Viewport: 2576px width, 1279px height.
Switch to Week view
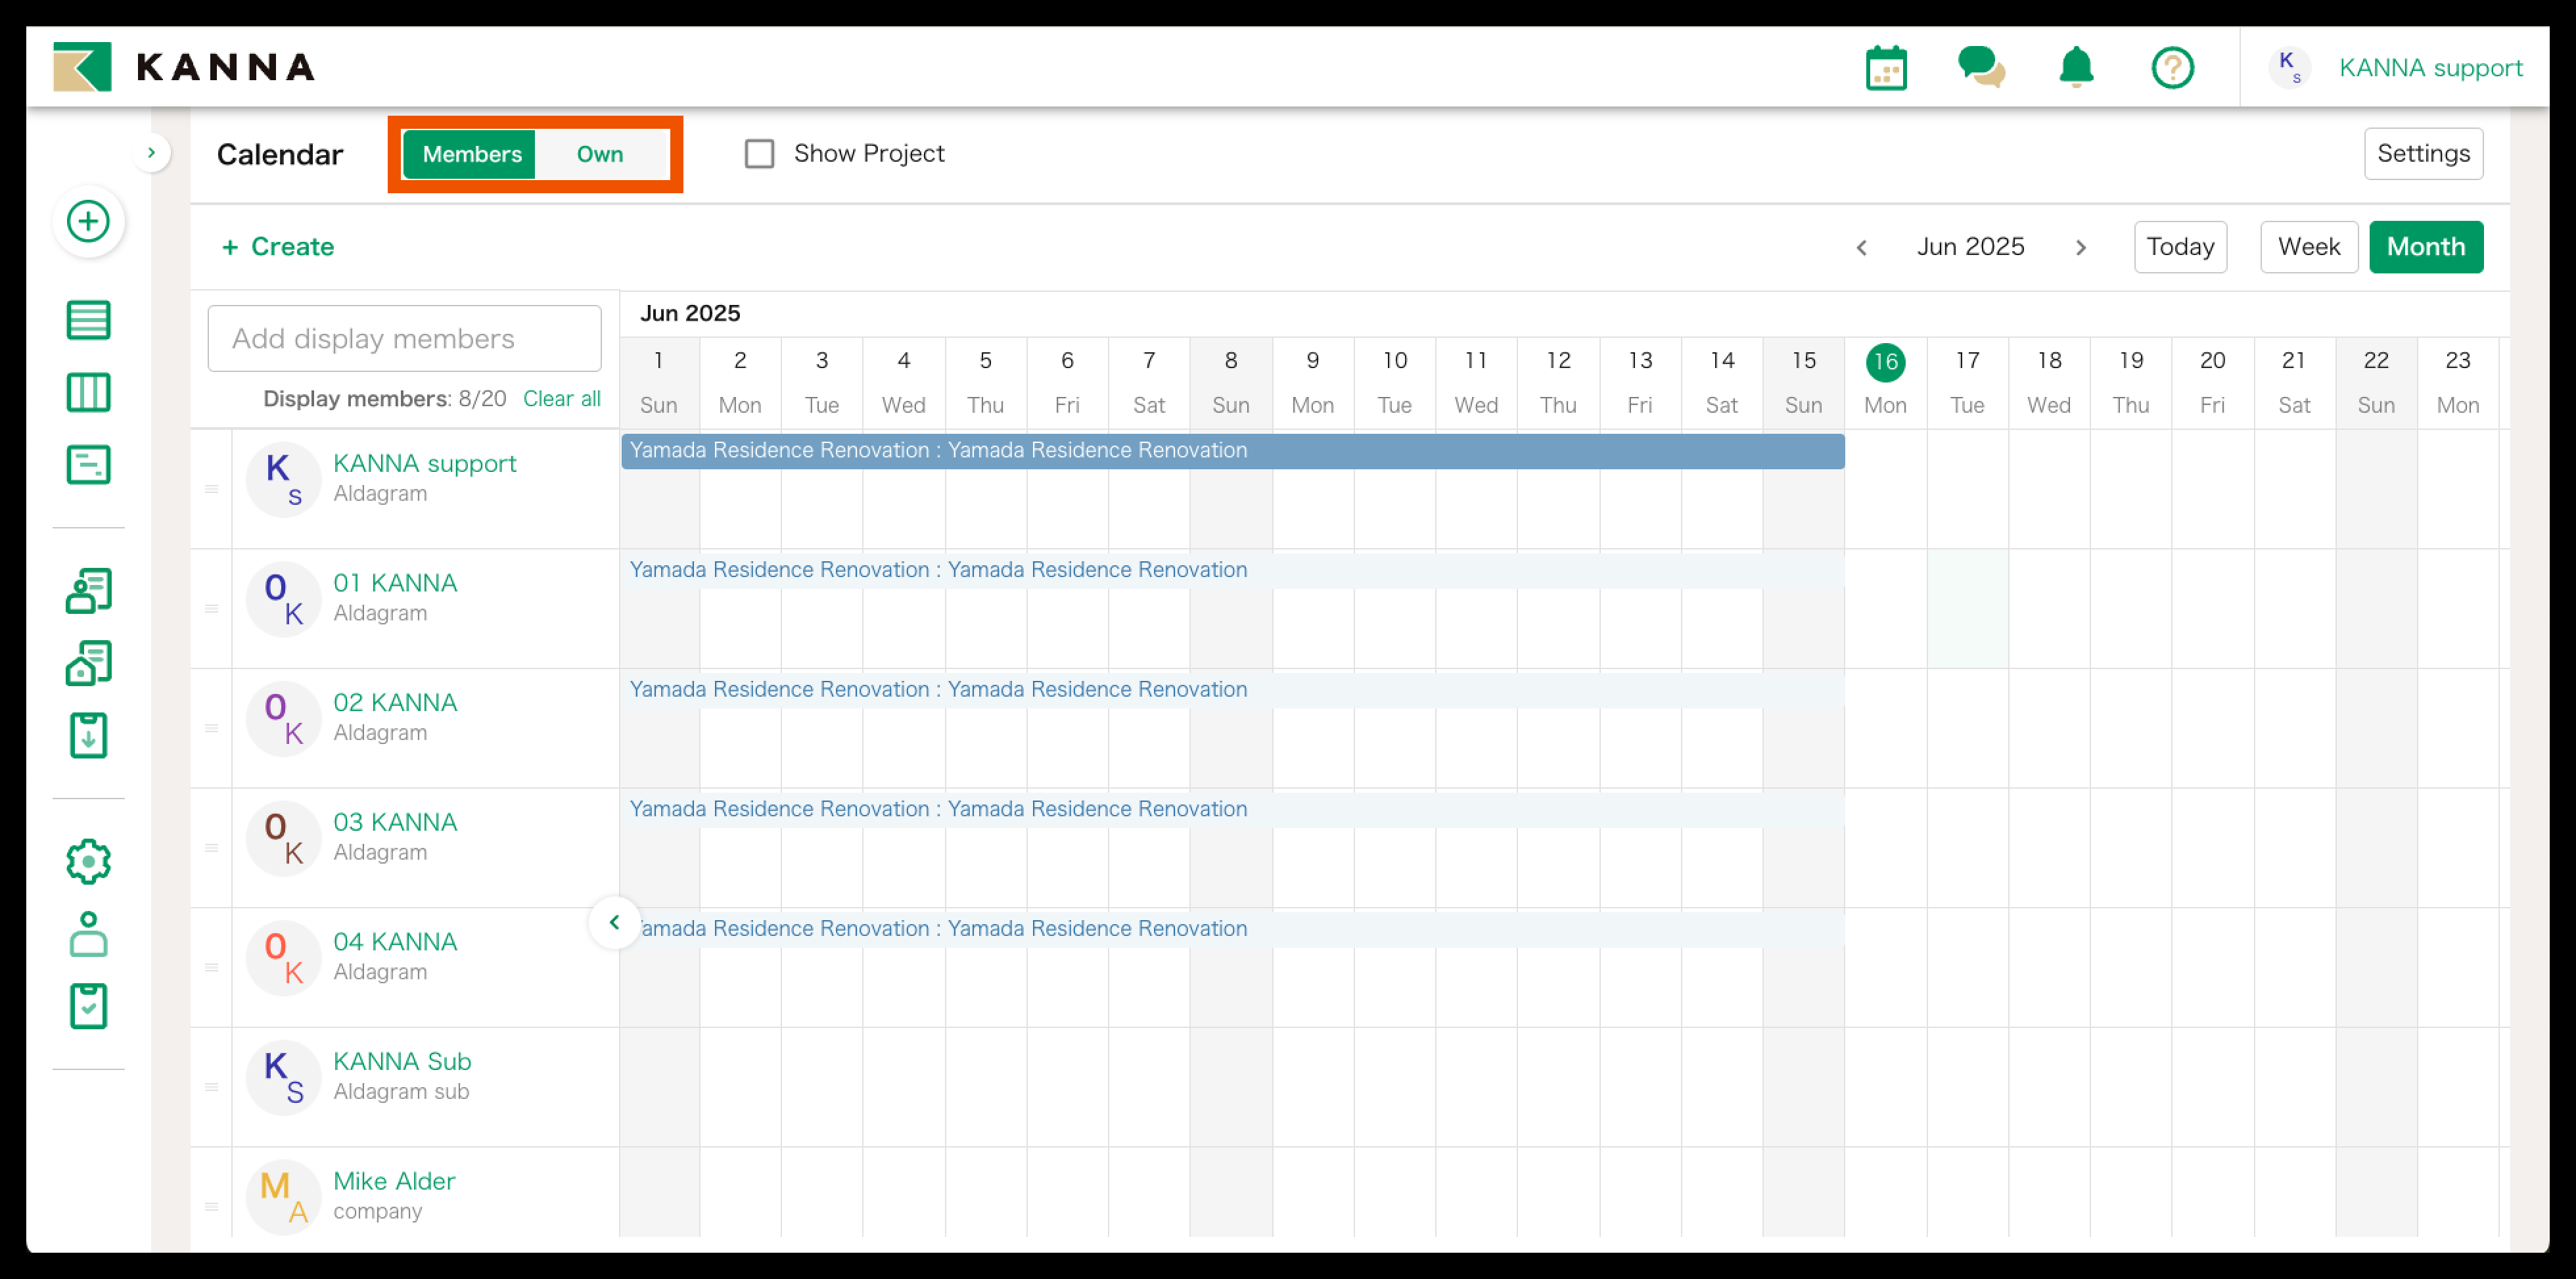coord(2308,247)
